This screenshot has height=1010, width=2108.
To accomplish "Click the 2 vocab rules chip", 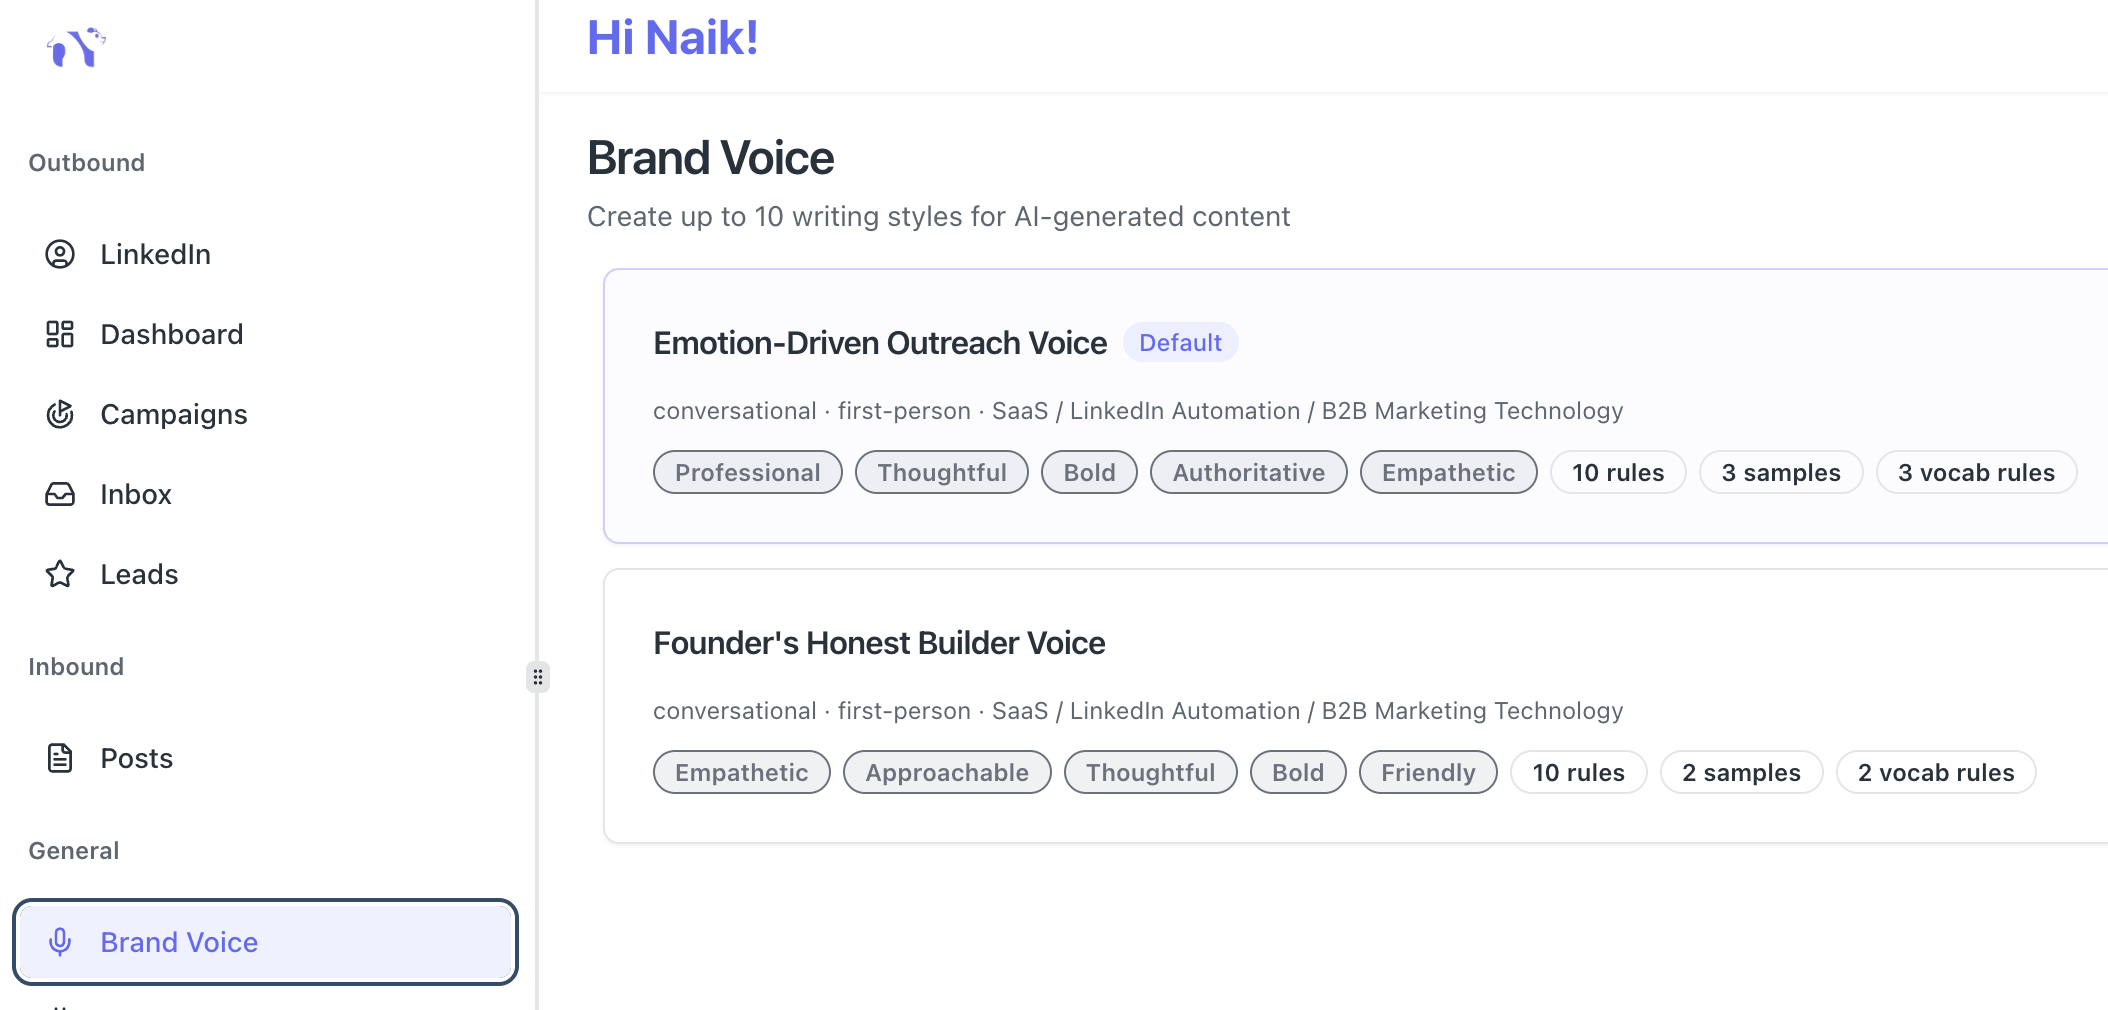I will point(1935,772).
